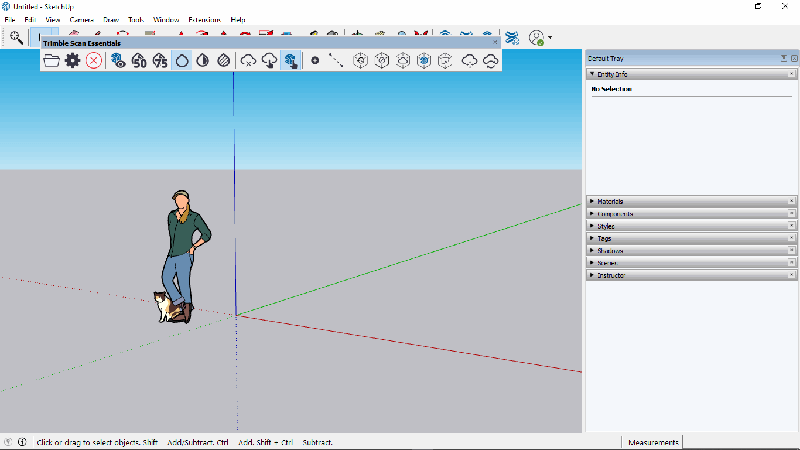The width and height of the screenshot is (800, 450).
Task: Click the geo-location status bar icon
Action: pos(8,442)
